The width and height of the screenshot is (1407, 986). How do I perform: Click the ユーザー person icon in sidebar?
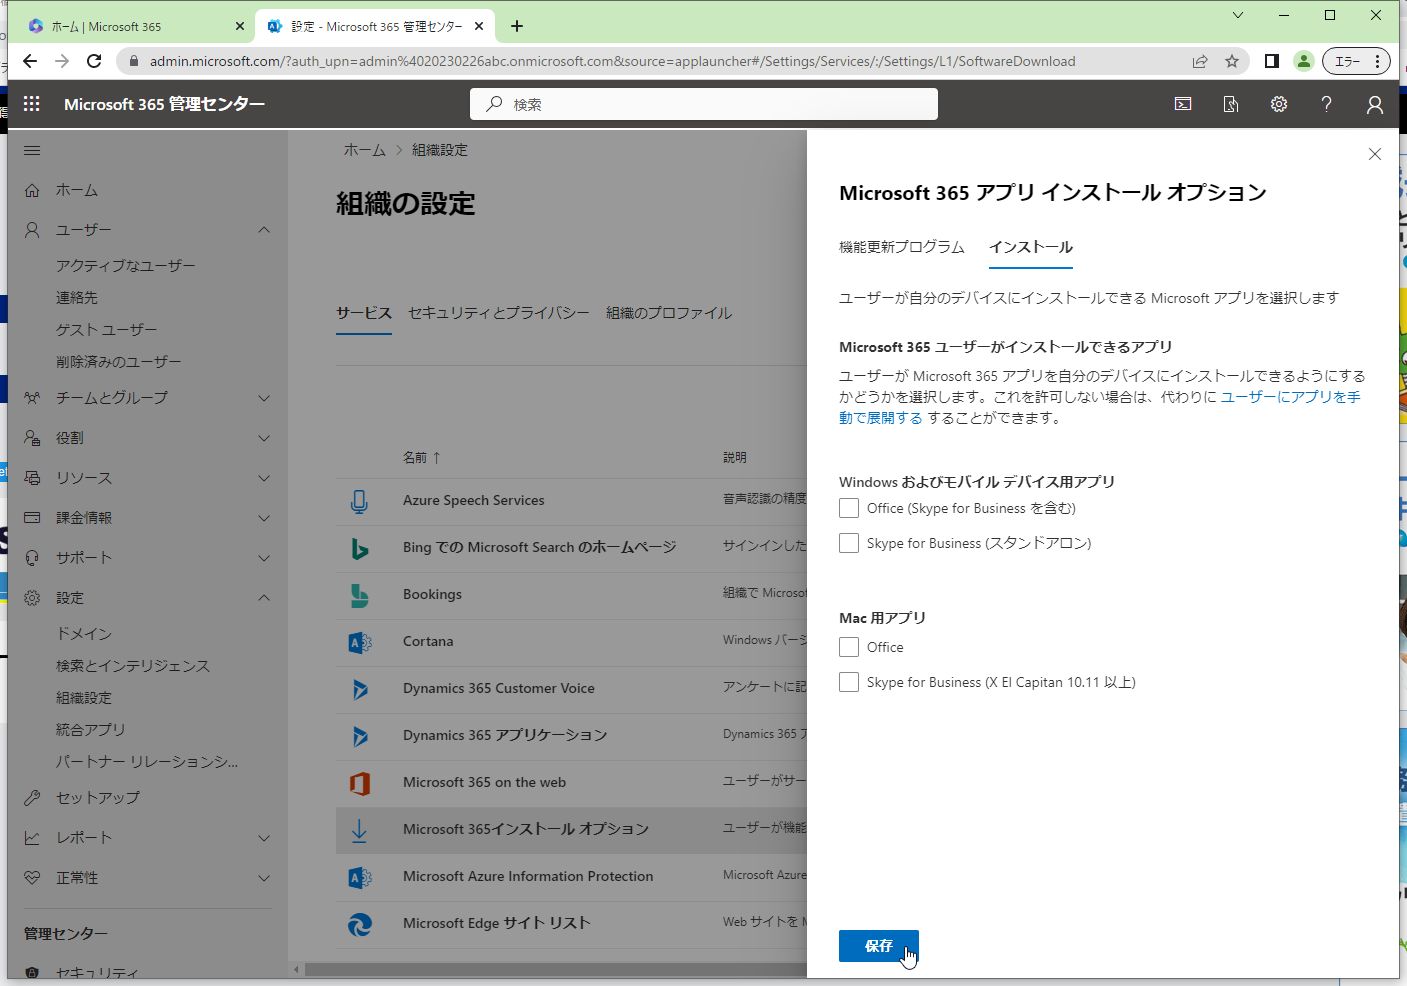32,230
